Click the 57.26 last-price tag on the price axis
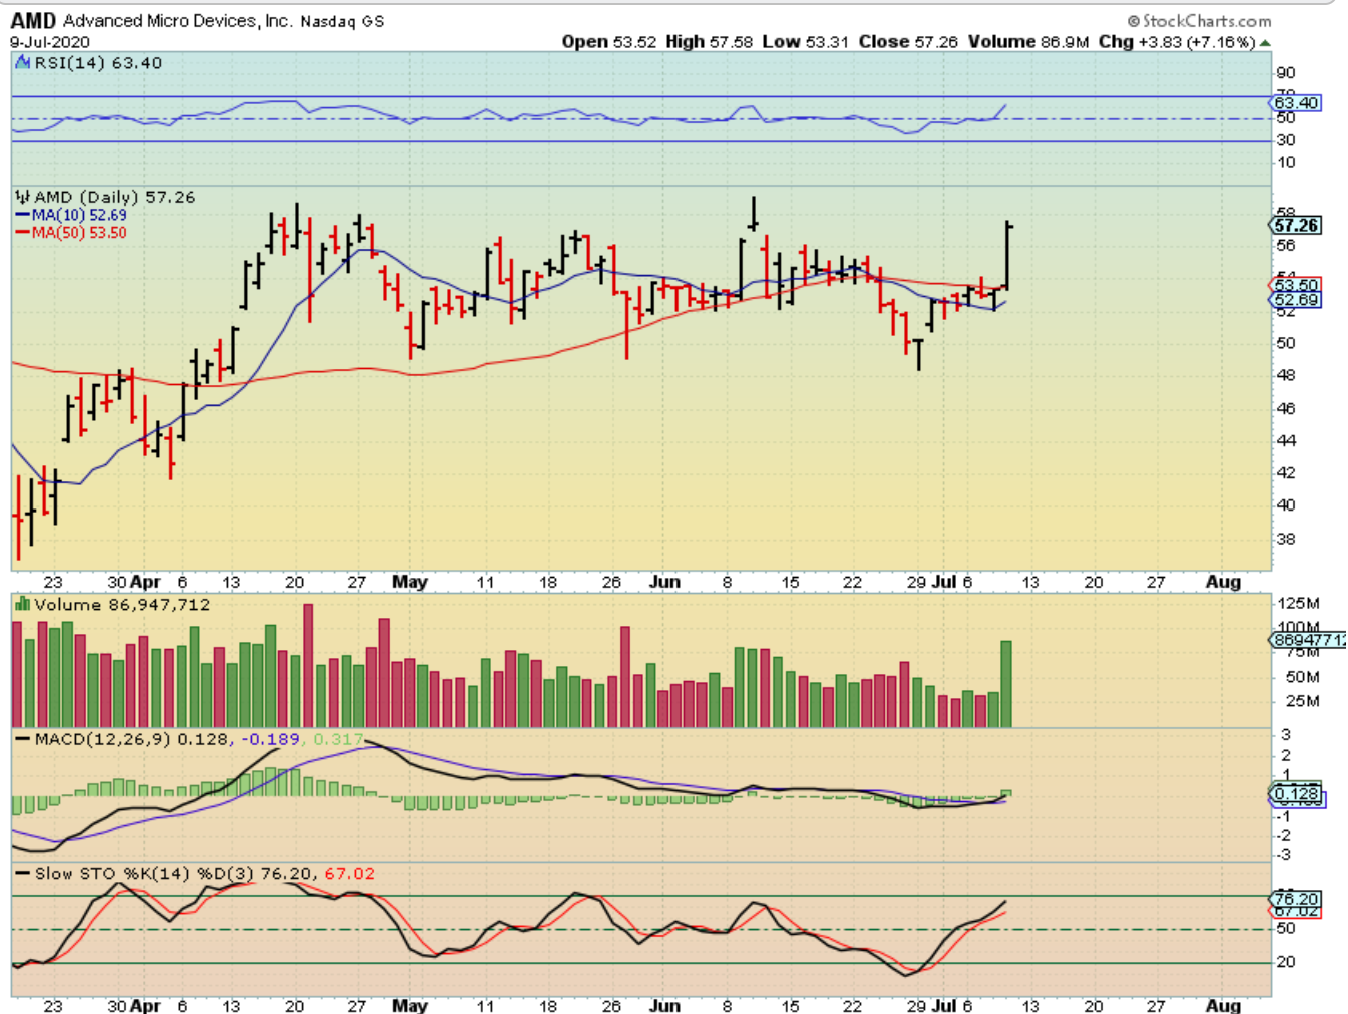 (x=1297, y=226)
